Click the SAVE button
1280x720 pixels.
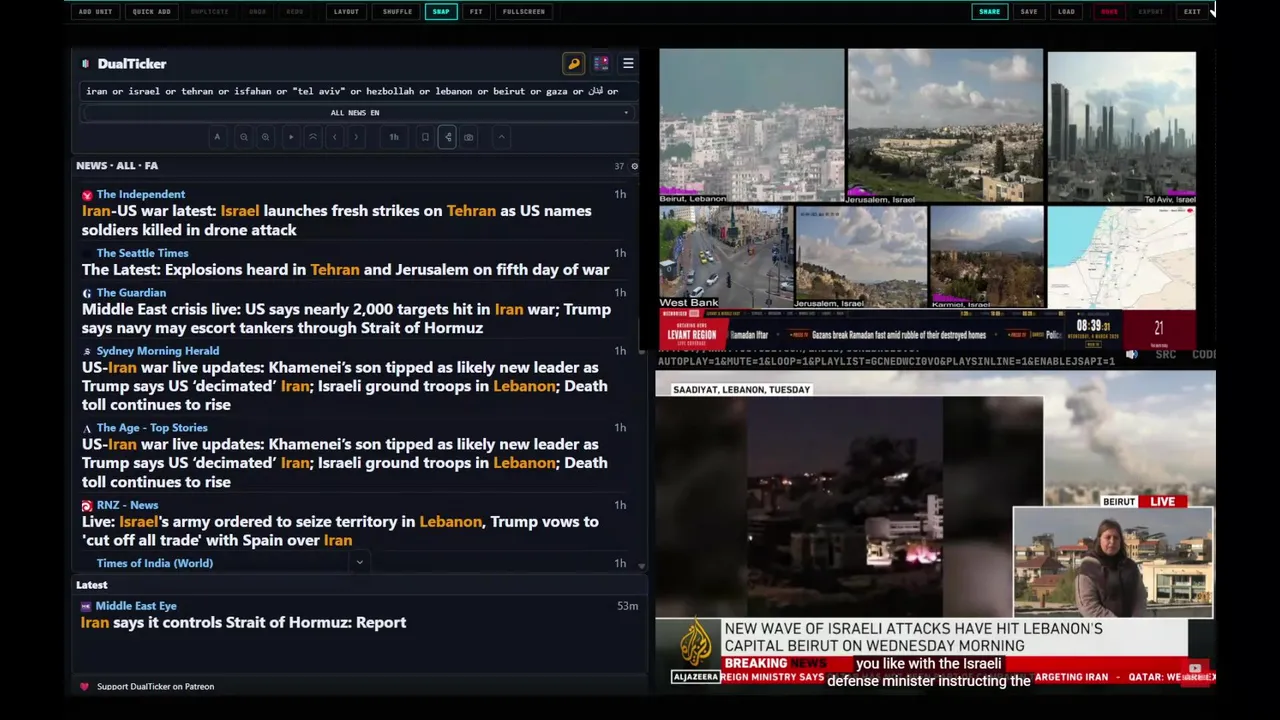coord(1029,12)
